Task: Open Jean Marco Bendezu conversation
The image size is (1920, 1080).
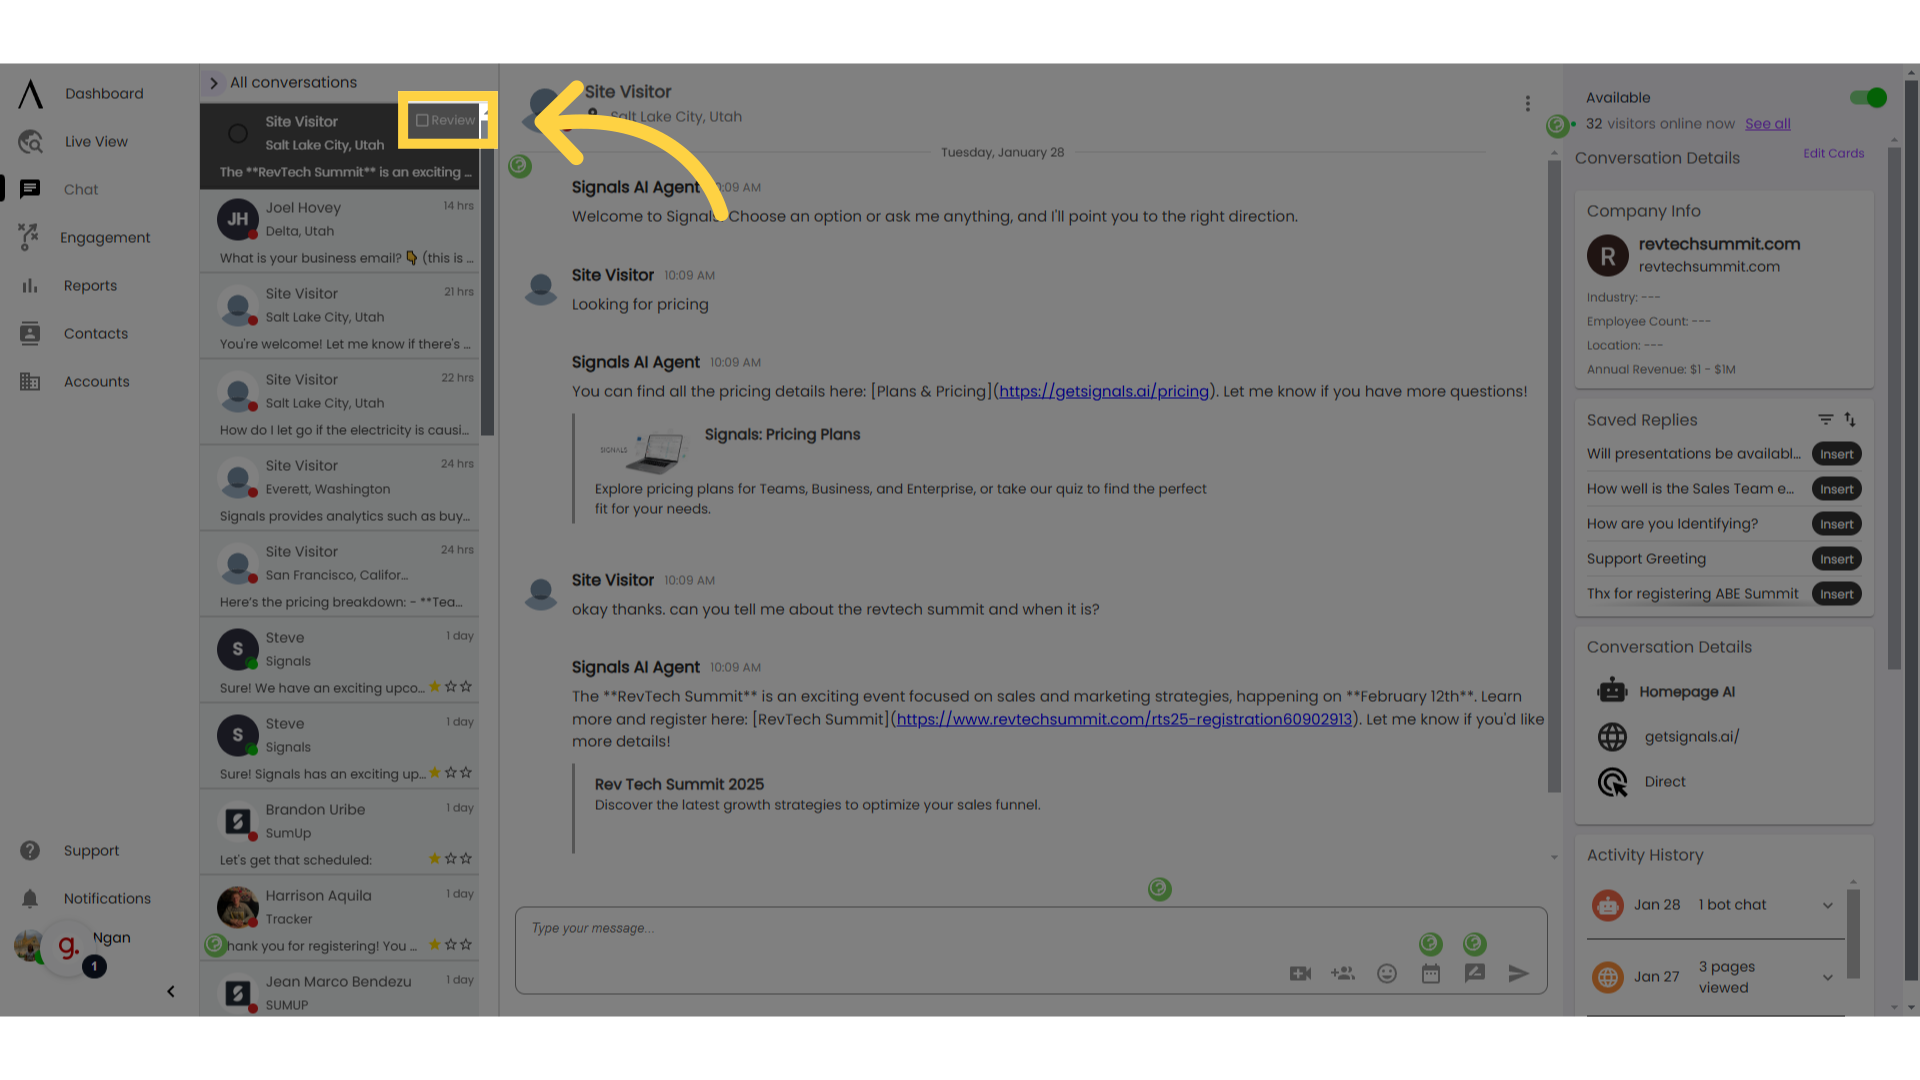Action: (x=340, y=991)
